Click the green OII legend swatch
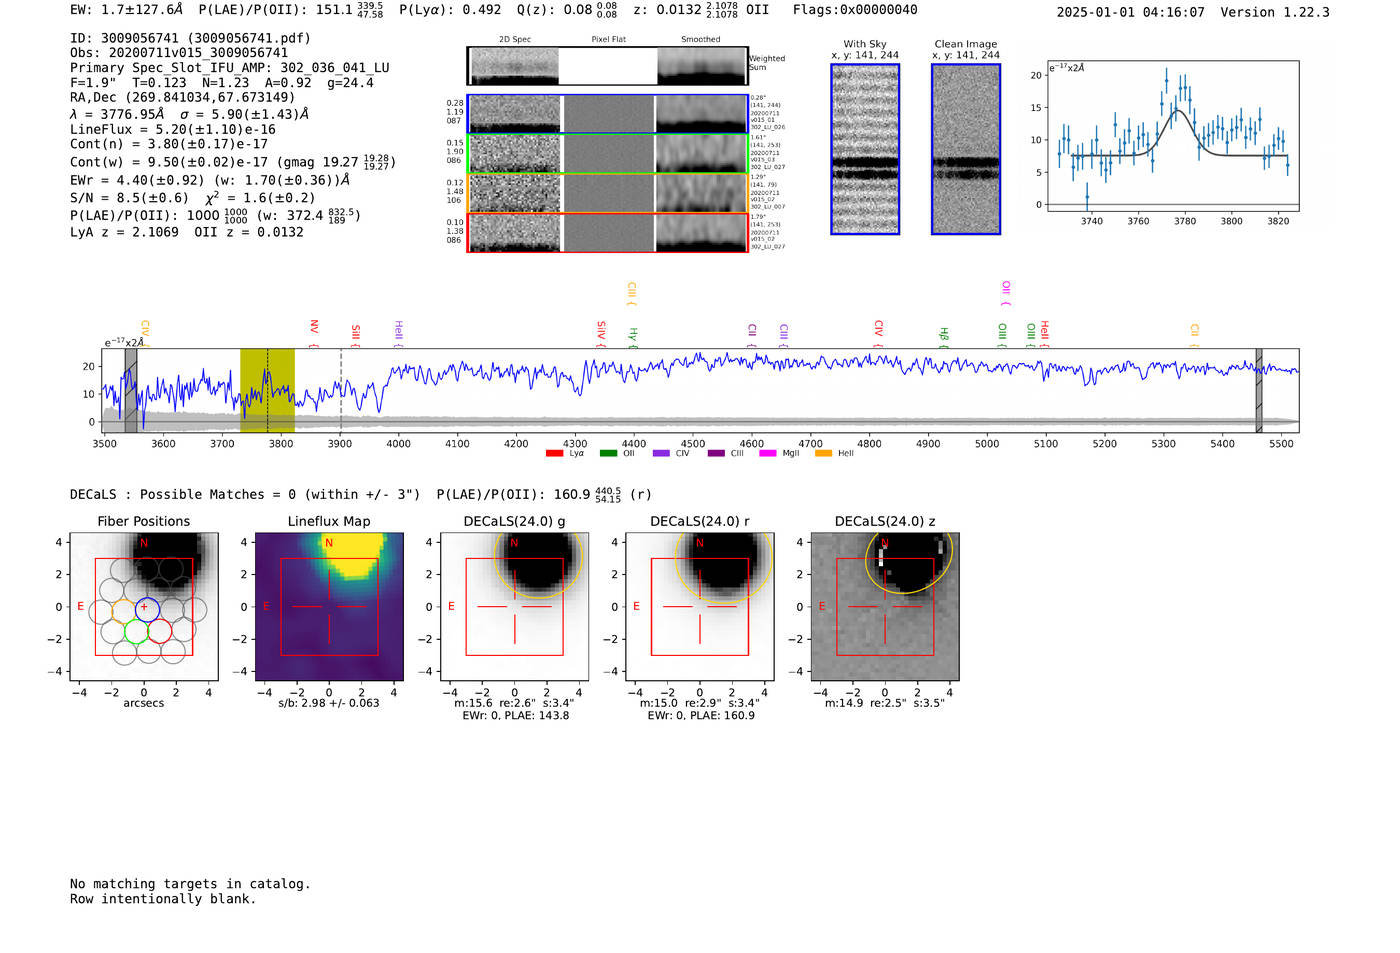1400x953 pixels. [x=608, y=454]
